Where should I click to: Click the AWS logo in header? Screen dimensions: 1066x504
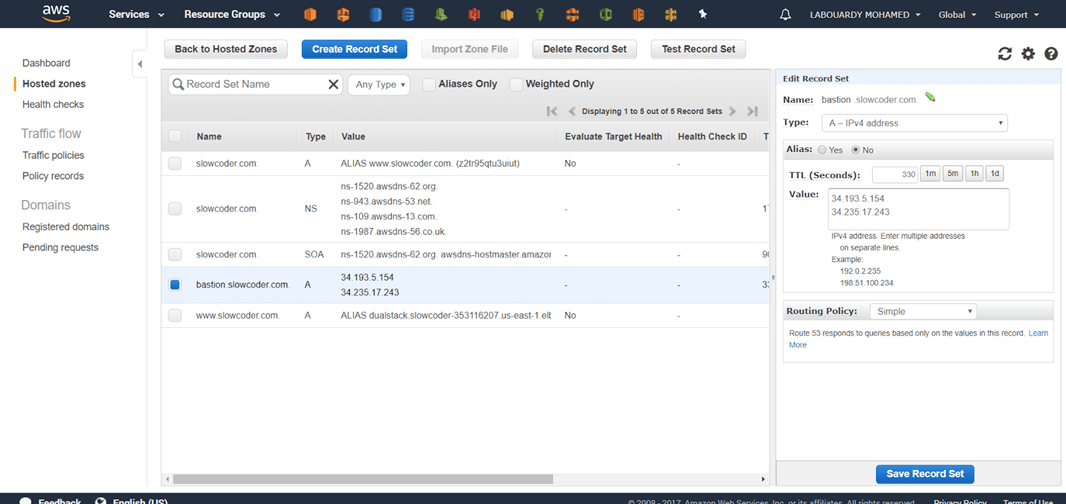click(54, 14)
